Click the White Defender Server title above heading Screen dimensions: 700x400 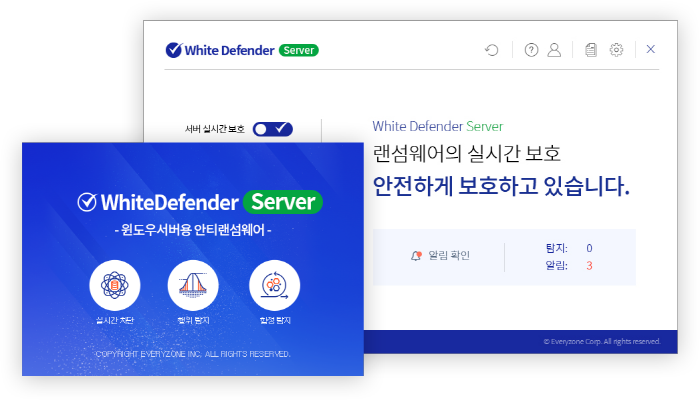tap(438, 126)
